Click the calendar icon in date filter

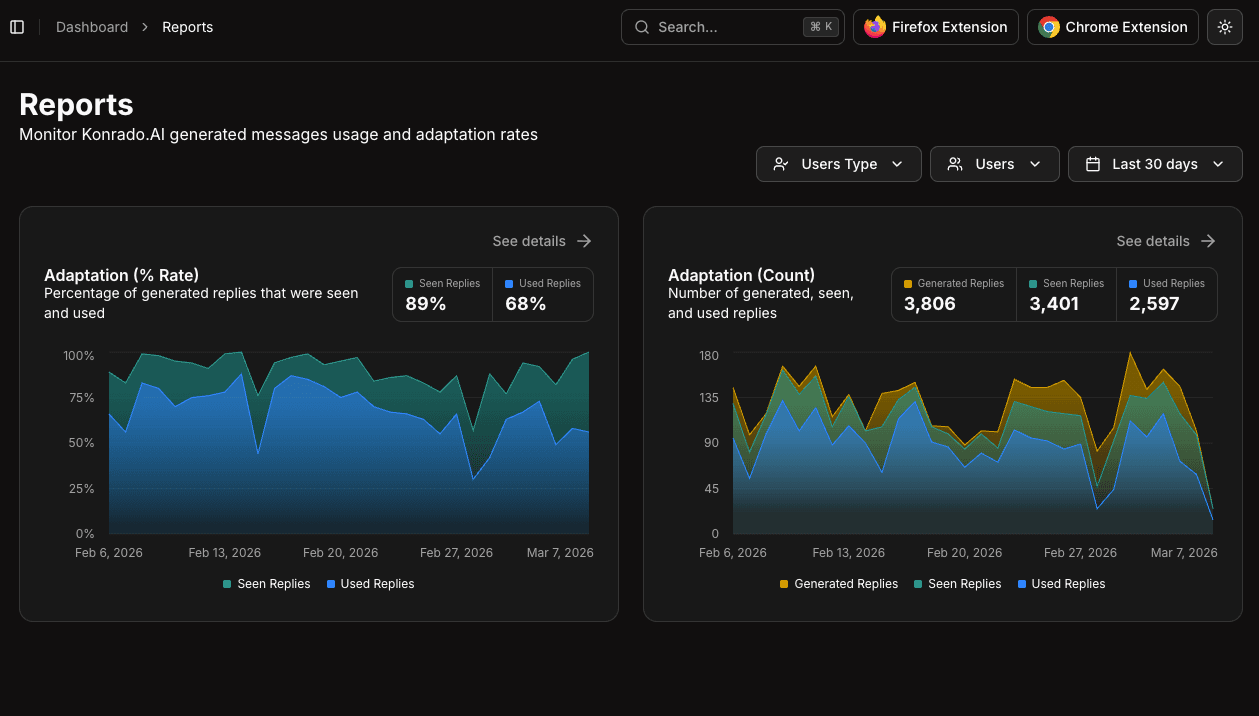point(1093,164)
